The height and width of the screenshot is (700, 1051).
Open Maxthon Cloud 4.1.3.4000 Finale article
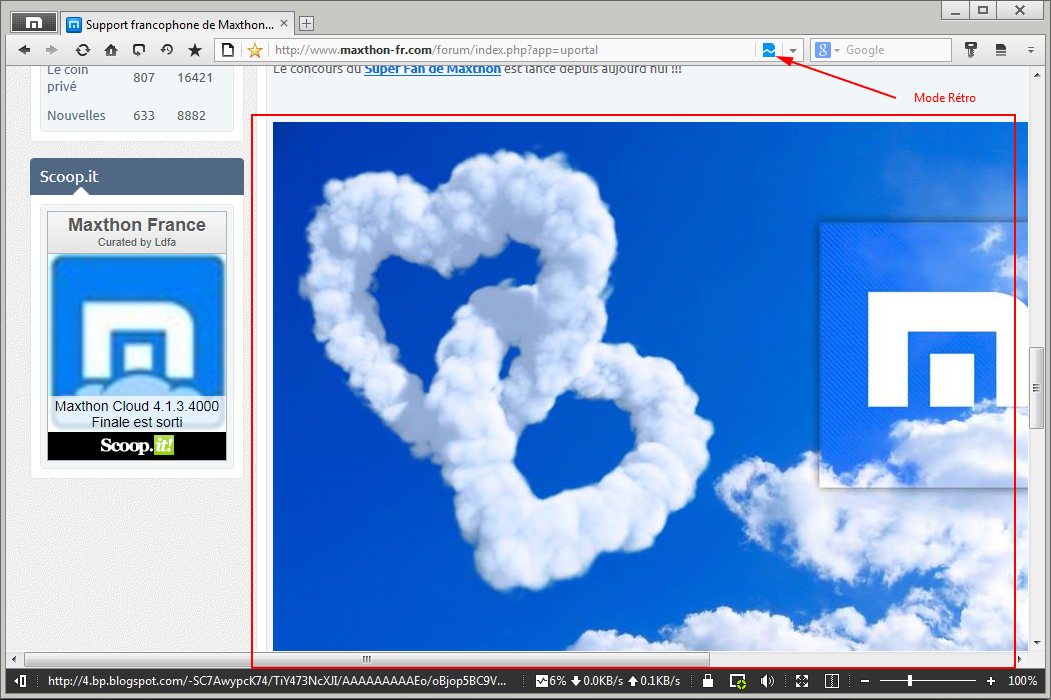click(137, 414)
